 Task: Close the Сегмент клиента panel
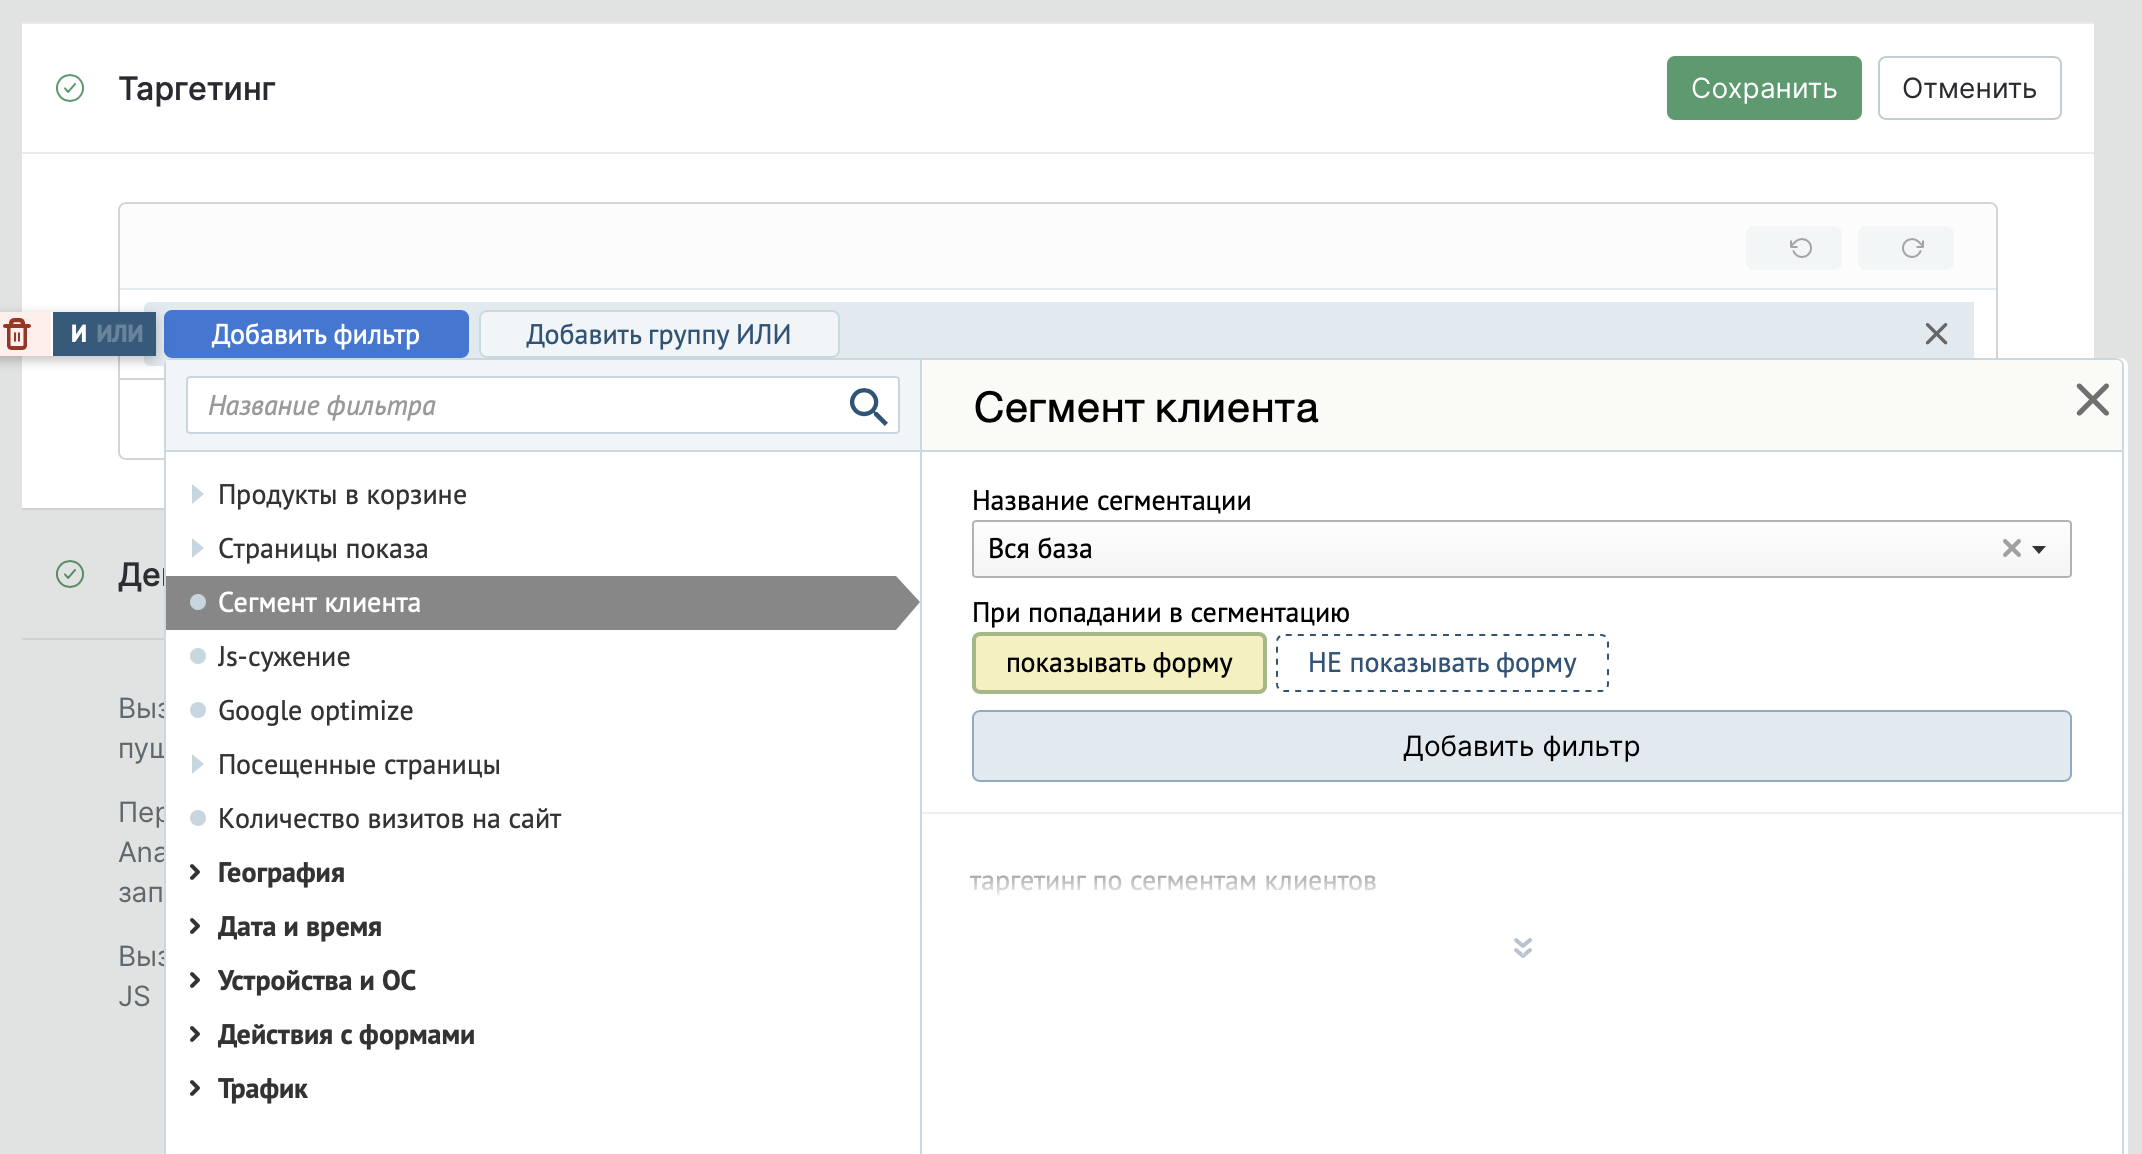(x=2092, y=400)
